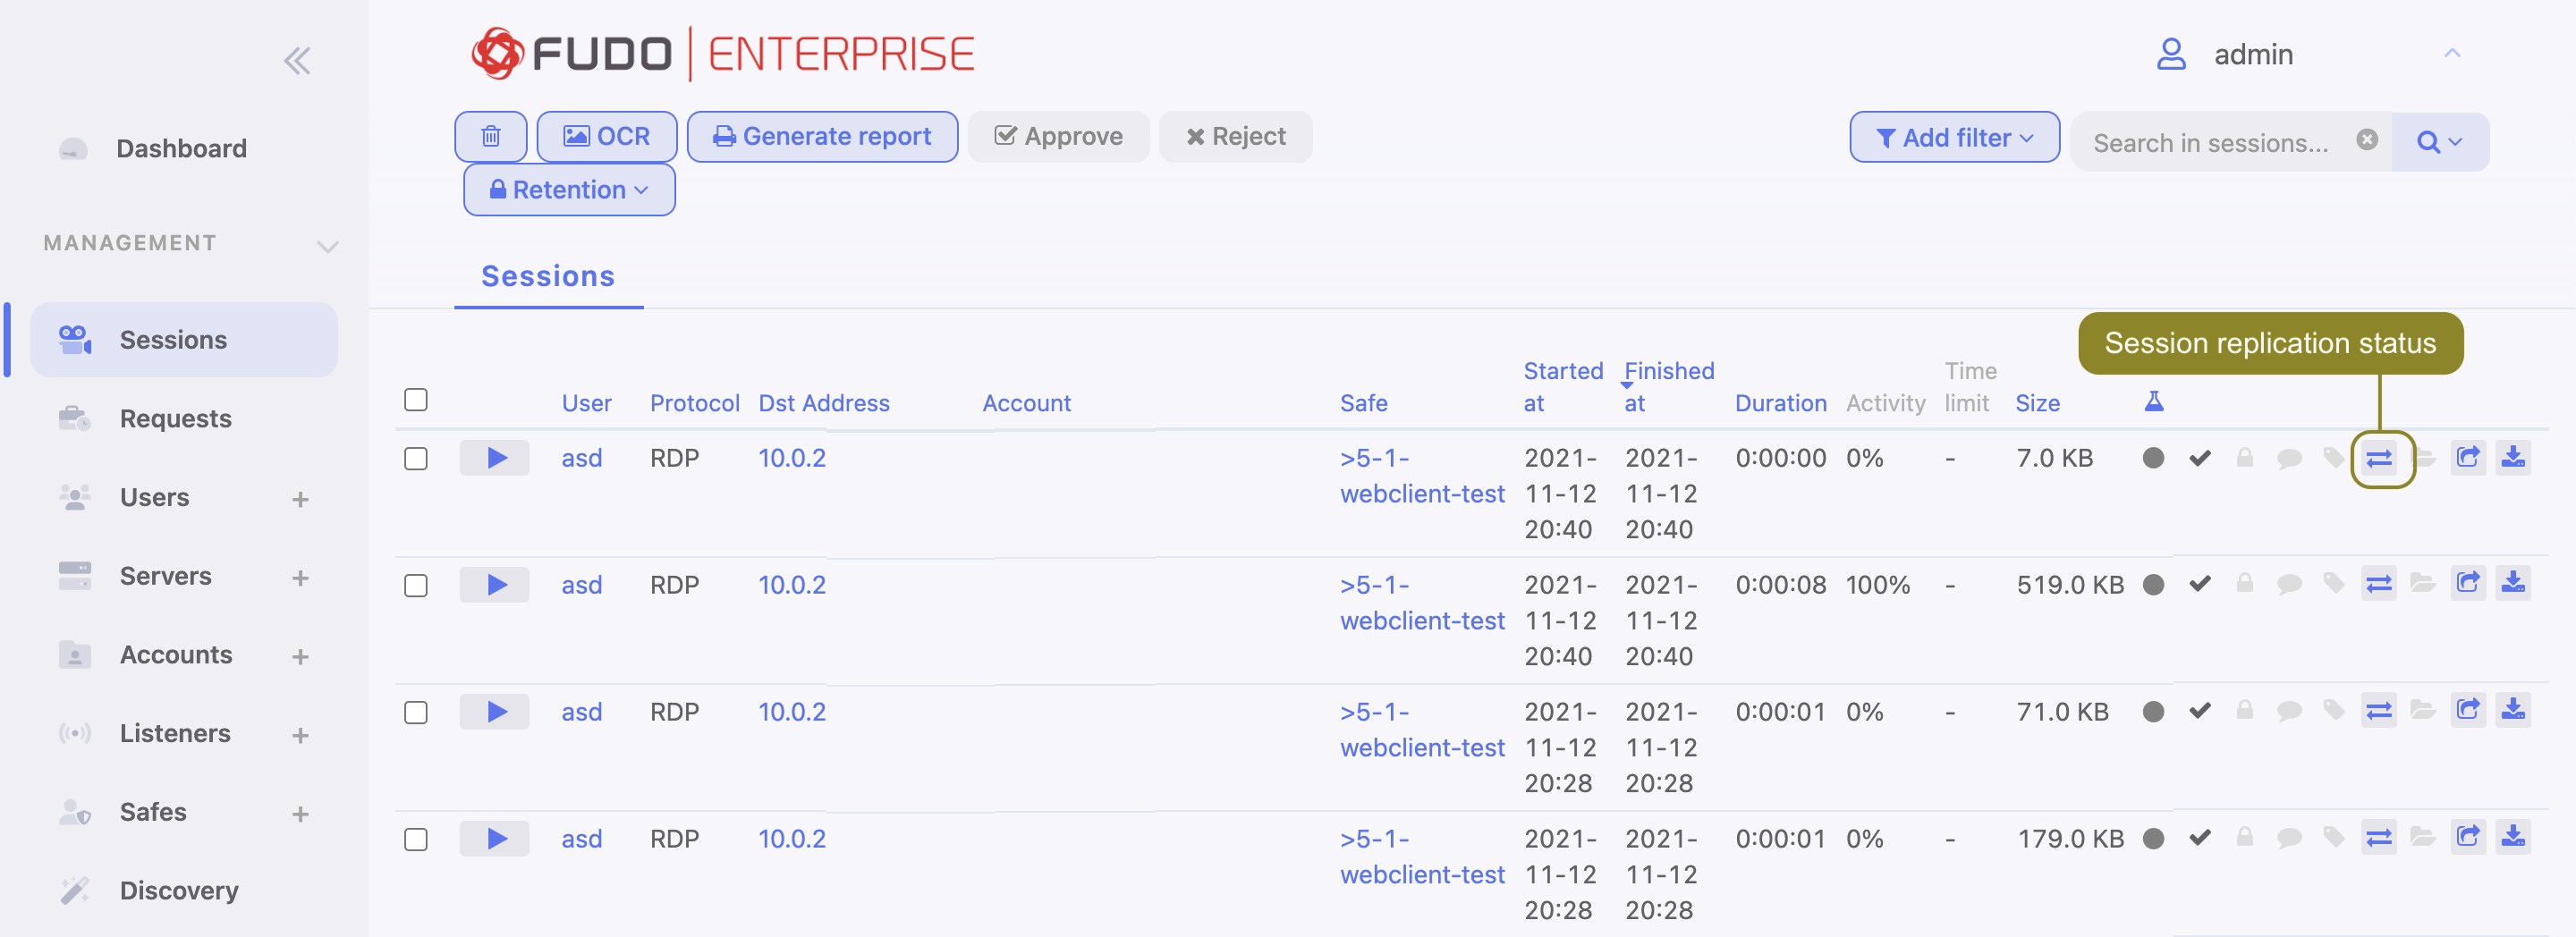The width and height of the screenshot is (2576, 937).
Task: Open the search magnifier dropdown
Action: point(2439,142)
